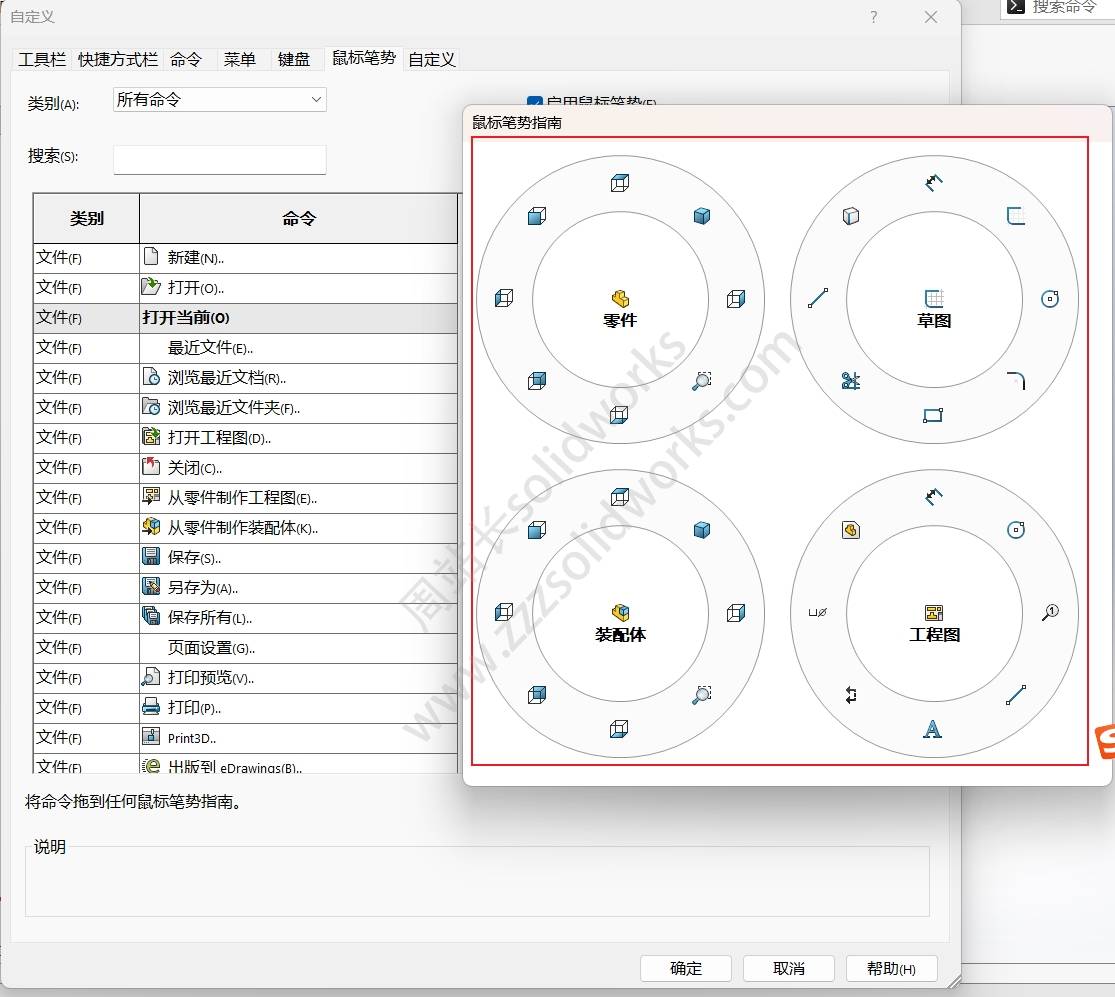Screen dimensions: 1115x997
Task: Click the 工程图 drawing icon at wheel center
Action: [x=934, y=612]
